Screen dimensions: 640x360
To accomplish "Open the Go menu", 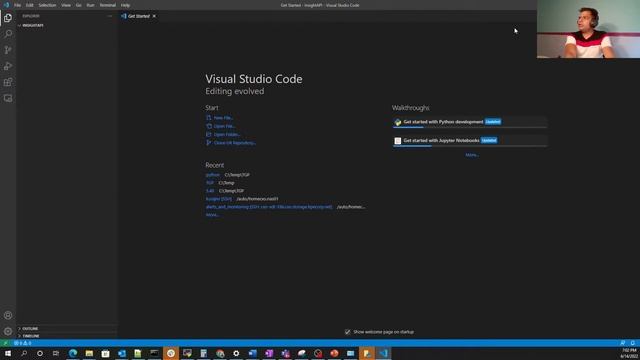I will pyautogui.click(x=79, y=5).
